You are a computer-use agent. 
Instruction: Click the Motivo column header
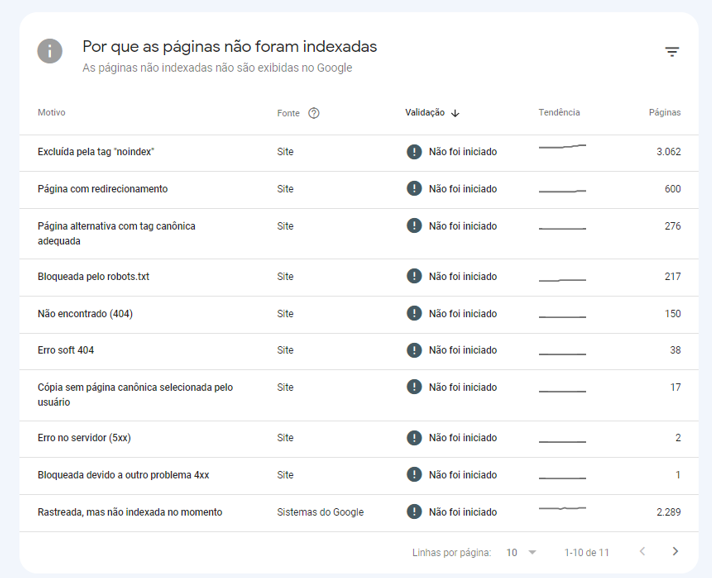coord(51,113)
